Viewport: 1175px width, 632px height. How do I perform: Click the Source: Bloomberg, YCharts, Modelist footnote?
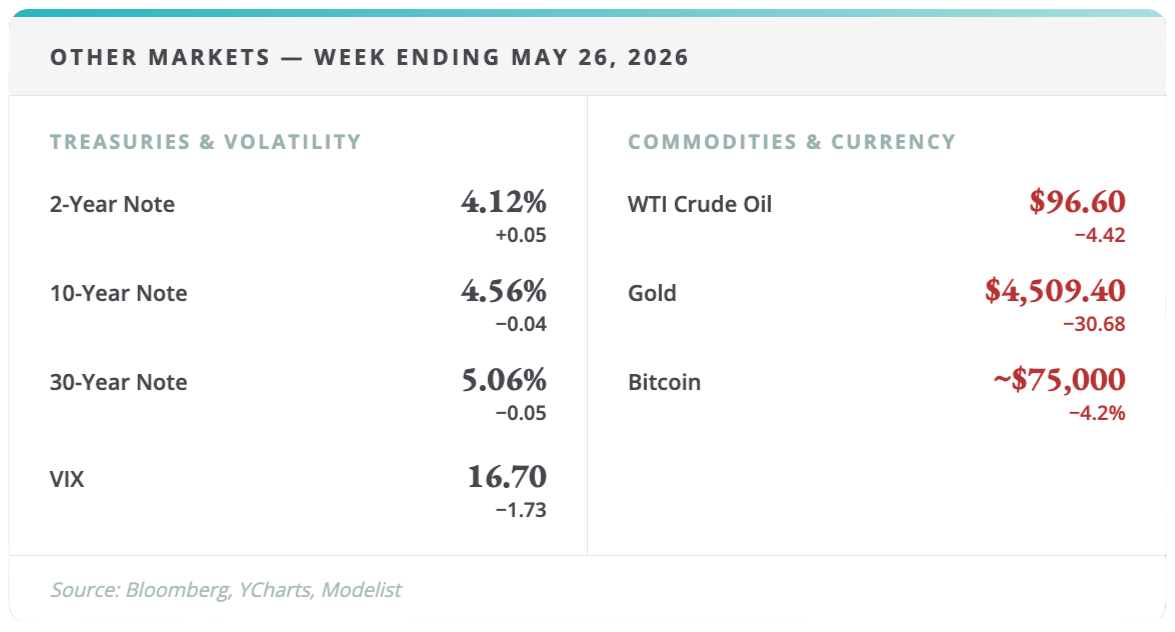226,590
